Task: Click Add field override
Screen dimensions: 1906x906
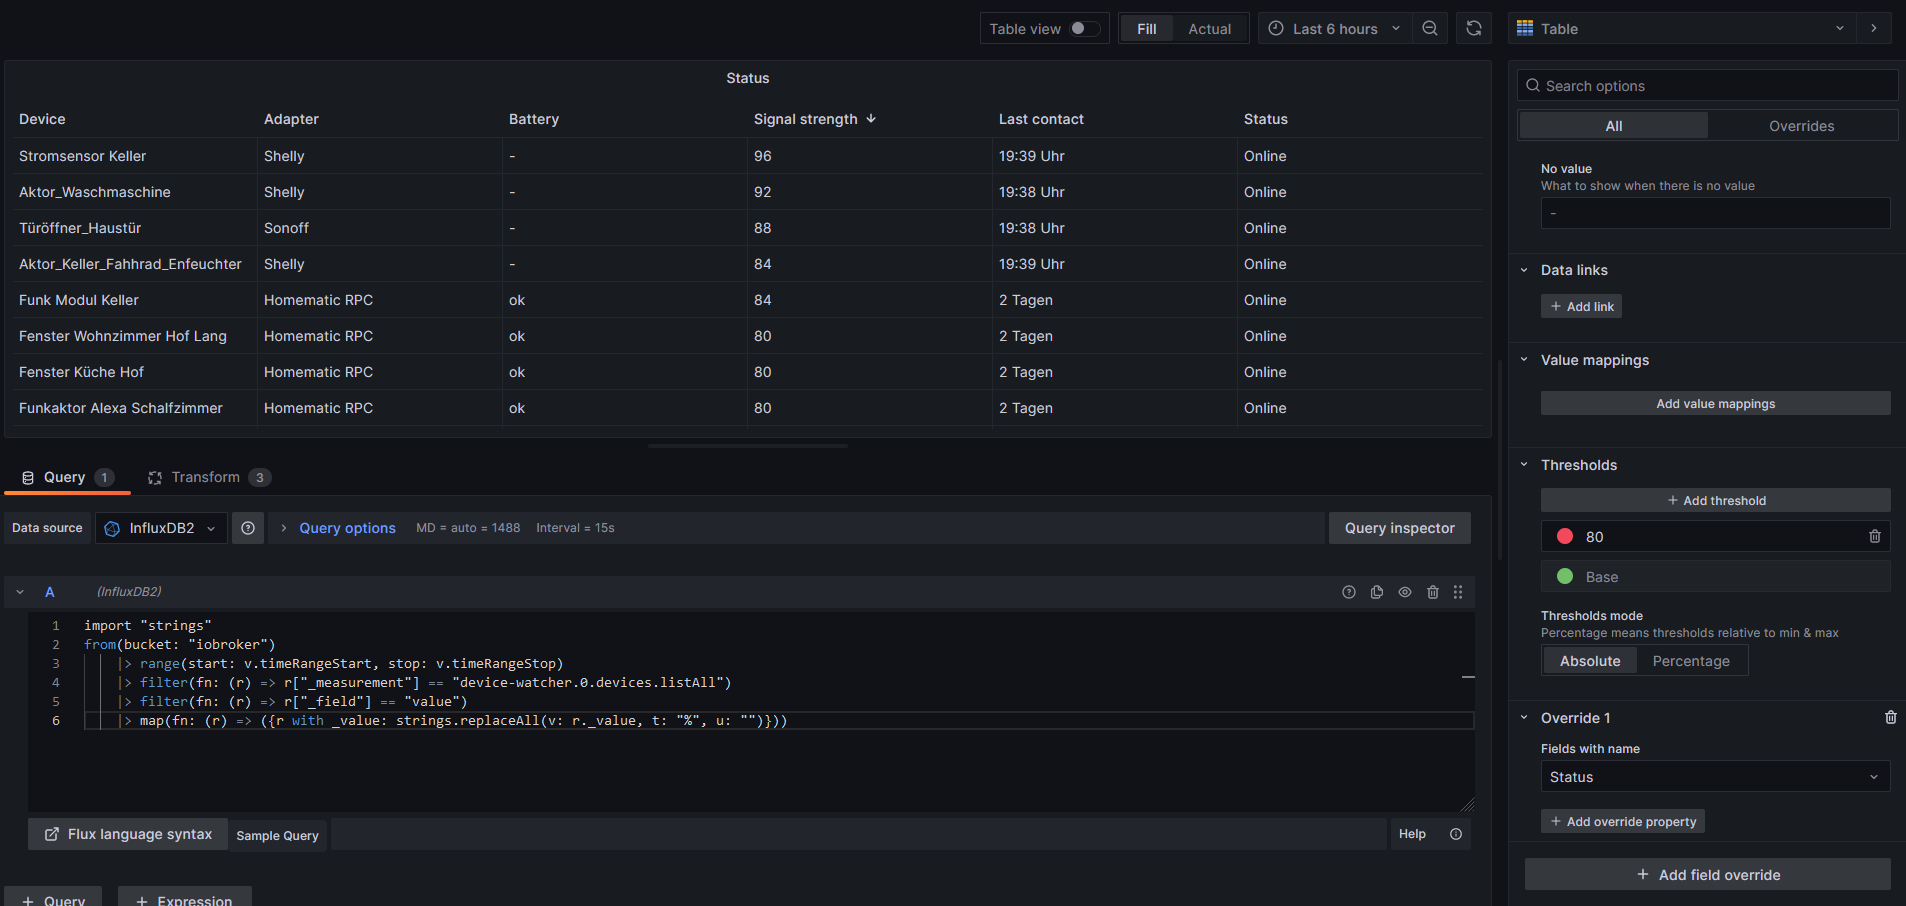Action: pyautogui.click(x=1708, y=874)
